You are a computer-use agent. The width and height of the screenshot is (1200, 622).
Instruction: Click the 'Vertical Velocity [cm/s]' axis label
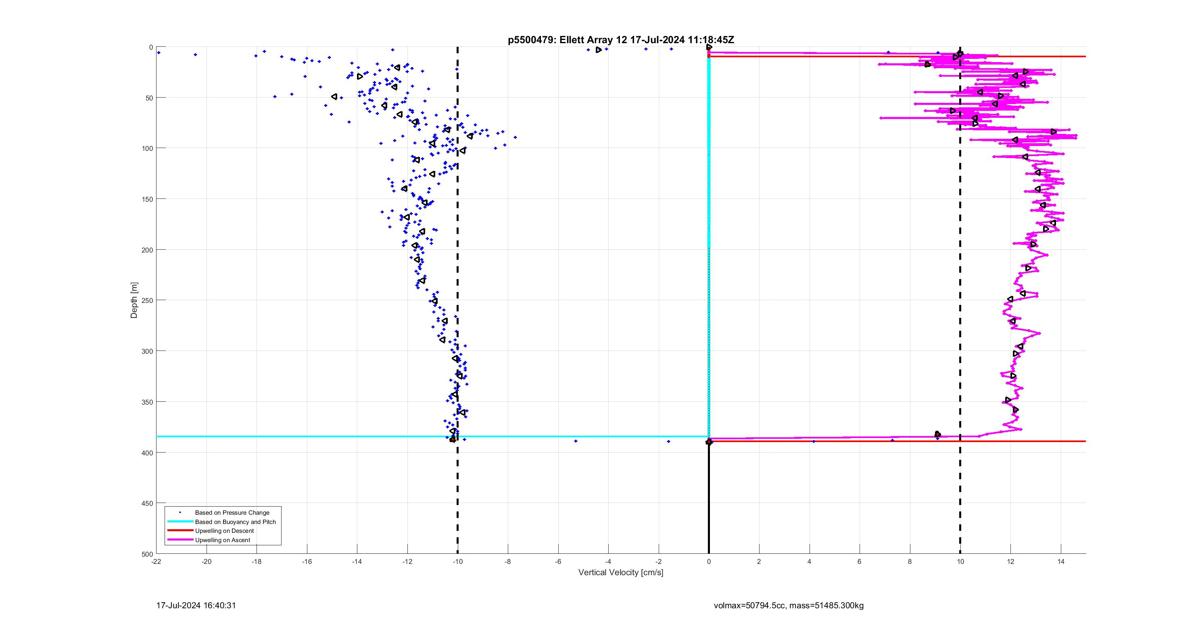[621, 572]
